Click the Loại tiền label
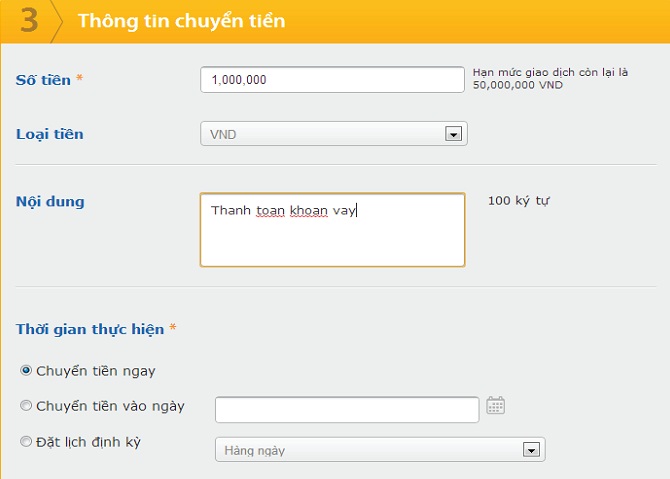670x479 pixels. pyautogui.click(x=50, y=134)
